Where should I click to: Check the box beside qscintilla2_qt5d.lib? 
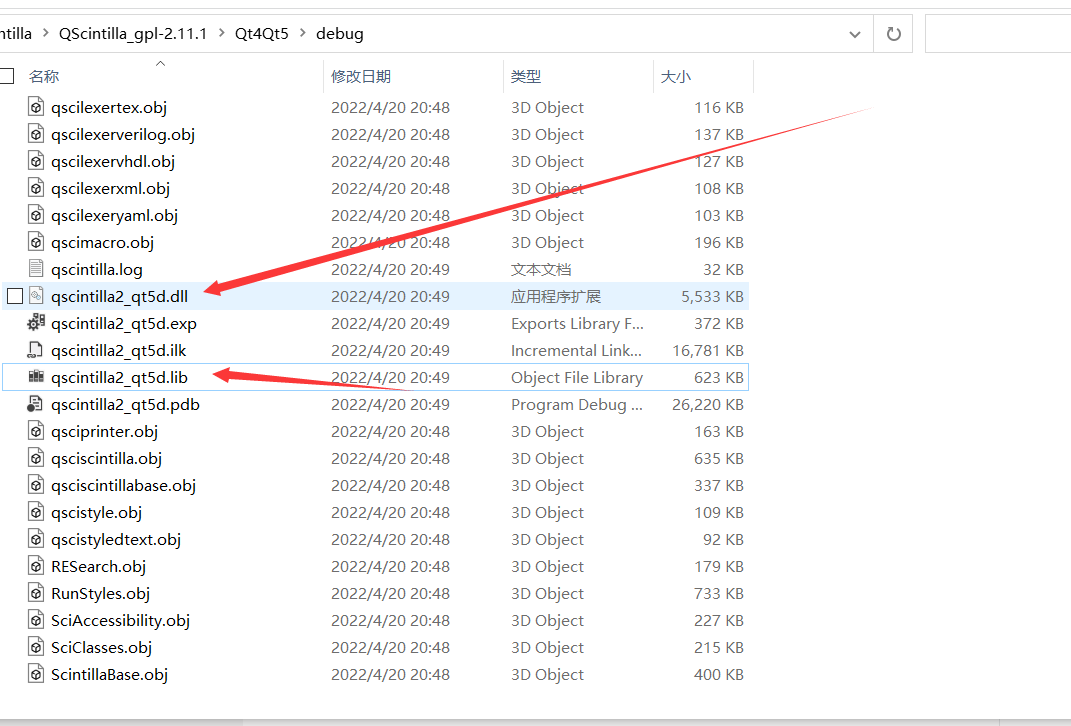click(x=13, y=377)
